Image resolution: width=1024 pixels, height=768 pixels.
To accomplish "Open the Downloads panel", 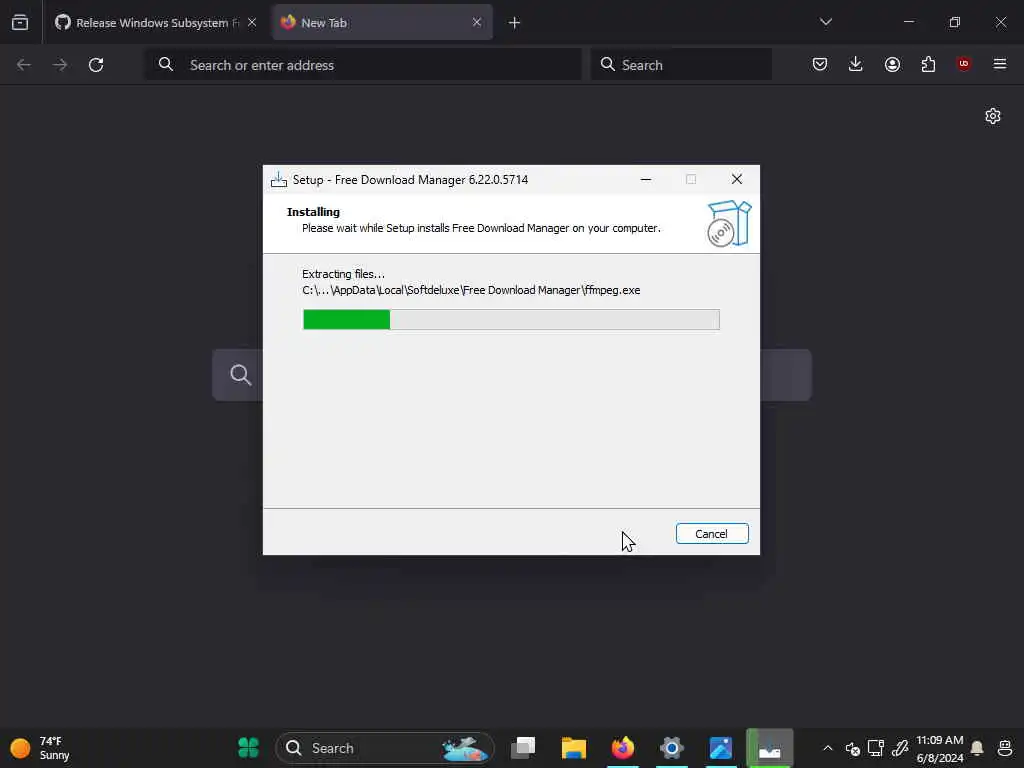I will pyautogui.click(x=856, y=64).
